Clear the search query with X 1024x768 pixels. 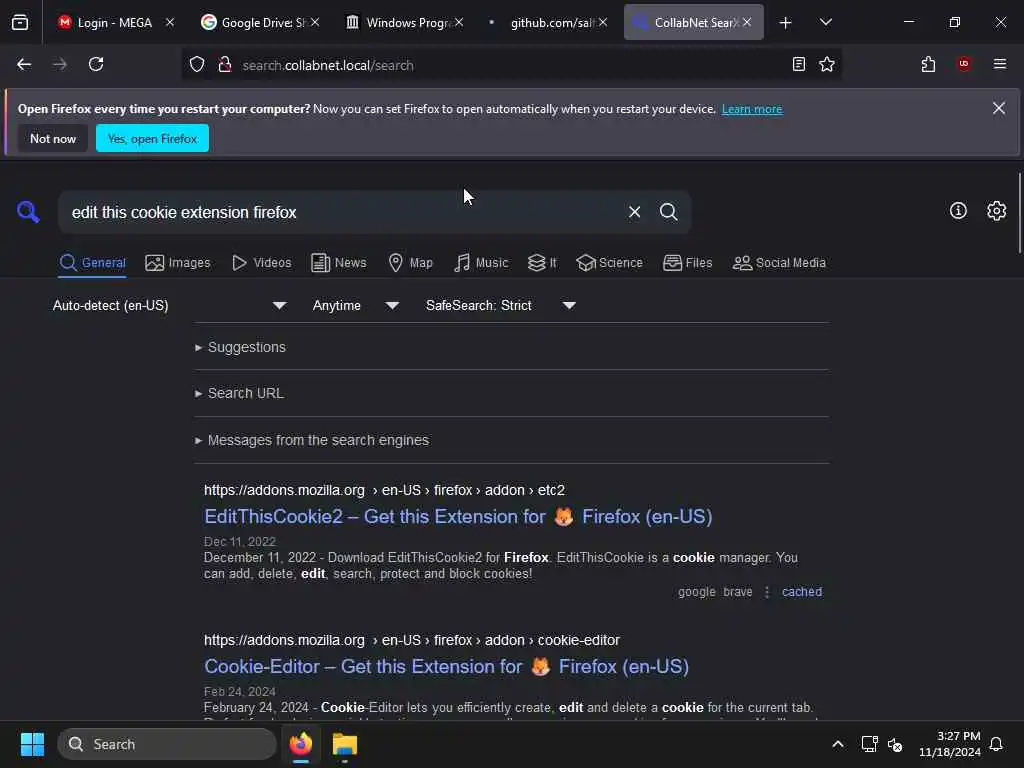[x=634, y=212]
